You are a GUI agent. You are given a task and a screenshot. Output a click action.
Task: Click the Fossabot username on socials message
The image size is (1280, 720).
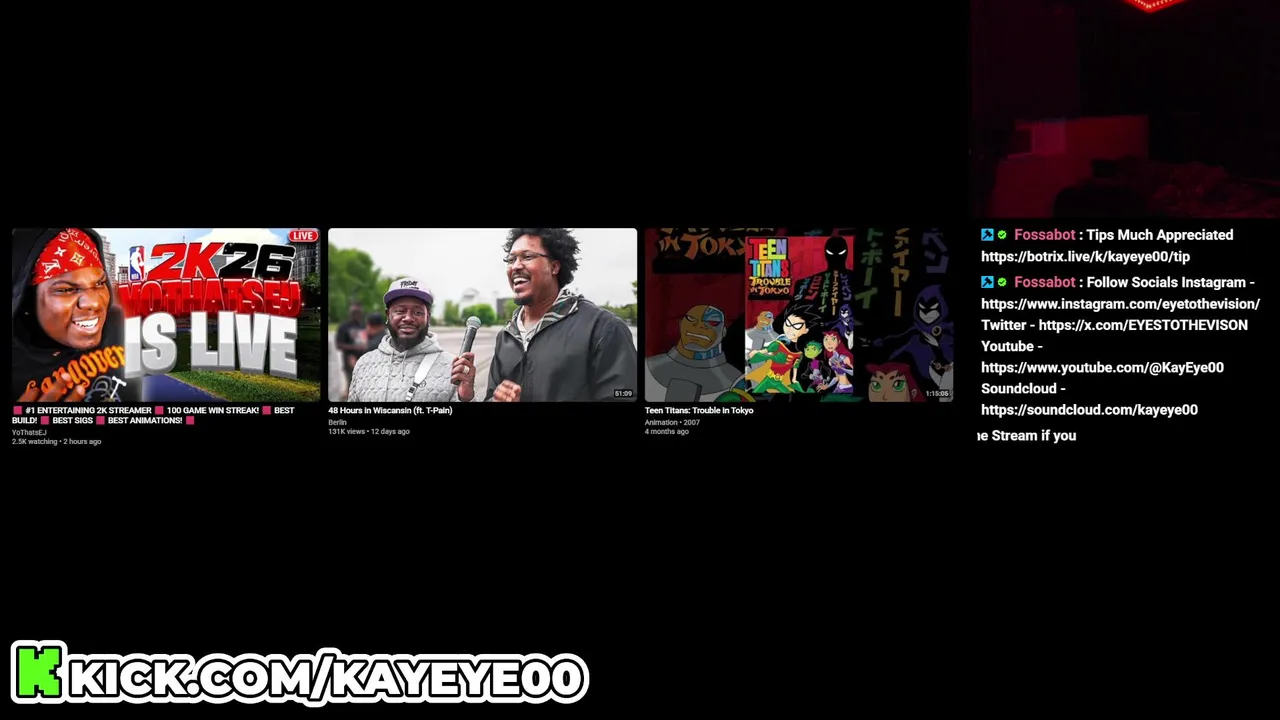[1044, 282]
